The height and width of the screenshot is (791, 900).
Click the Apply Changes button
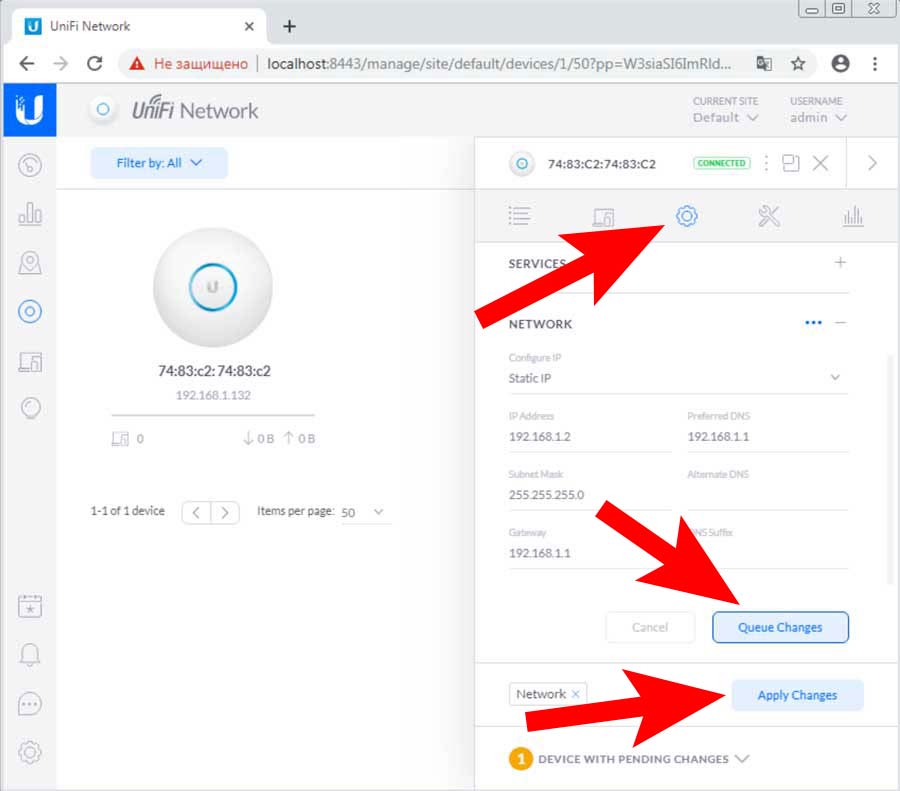click(797, 695)
